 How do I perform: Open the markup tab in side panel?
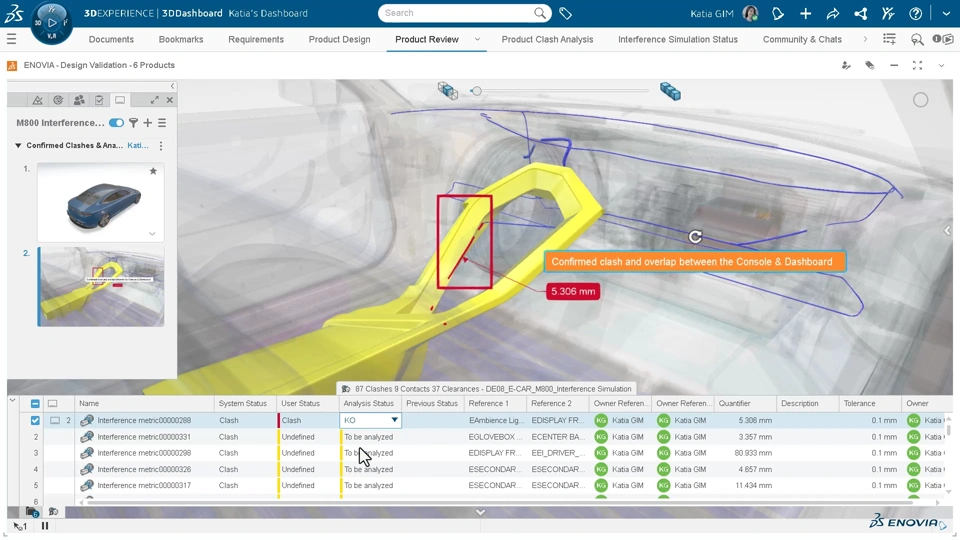(x=37, y=100)
